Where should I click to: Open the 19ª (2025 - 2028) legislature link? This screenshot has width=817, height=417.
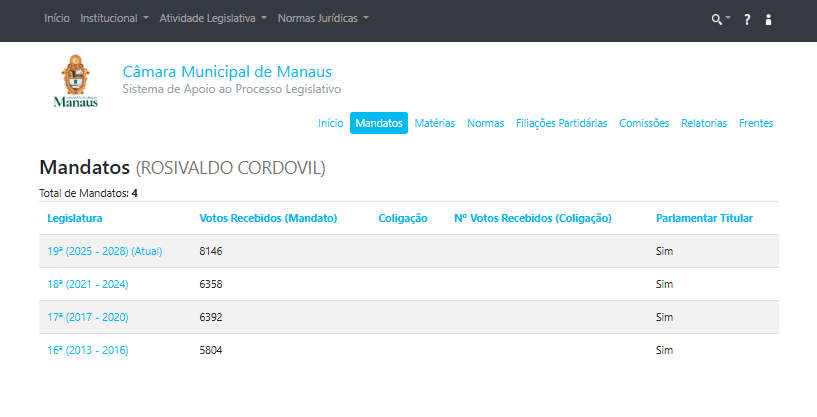pos(104,251)
